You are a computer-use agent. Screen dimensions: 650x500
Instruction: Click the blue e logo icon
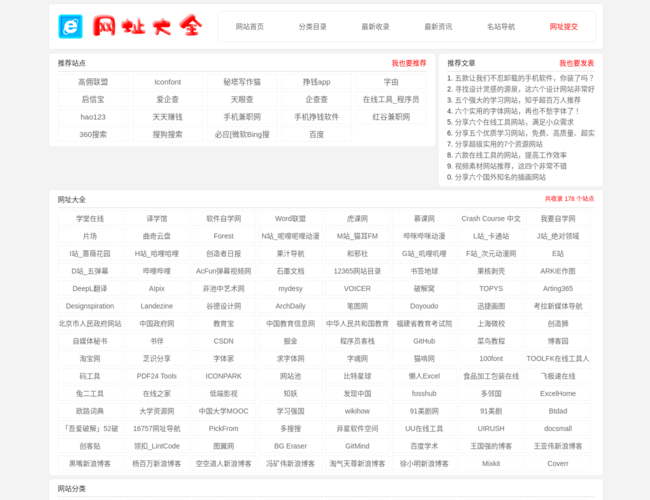point(70,27)
